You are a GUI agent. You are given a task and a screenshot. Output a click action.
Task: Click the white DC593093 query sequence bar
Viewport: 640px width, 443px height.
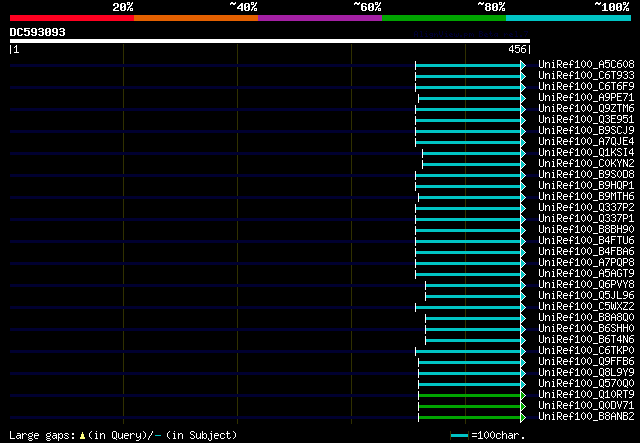pyautogui.click(x=270, y=41)
